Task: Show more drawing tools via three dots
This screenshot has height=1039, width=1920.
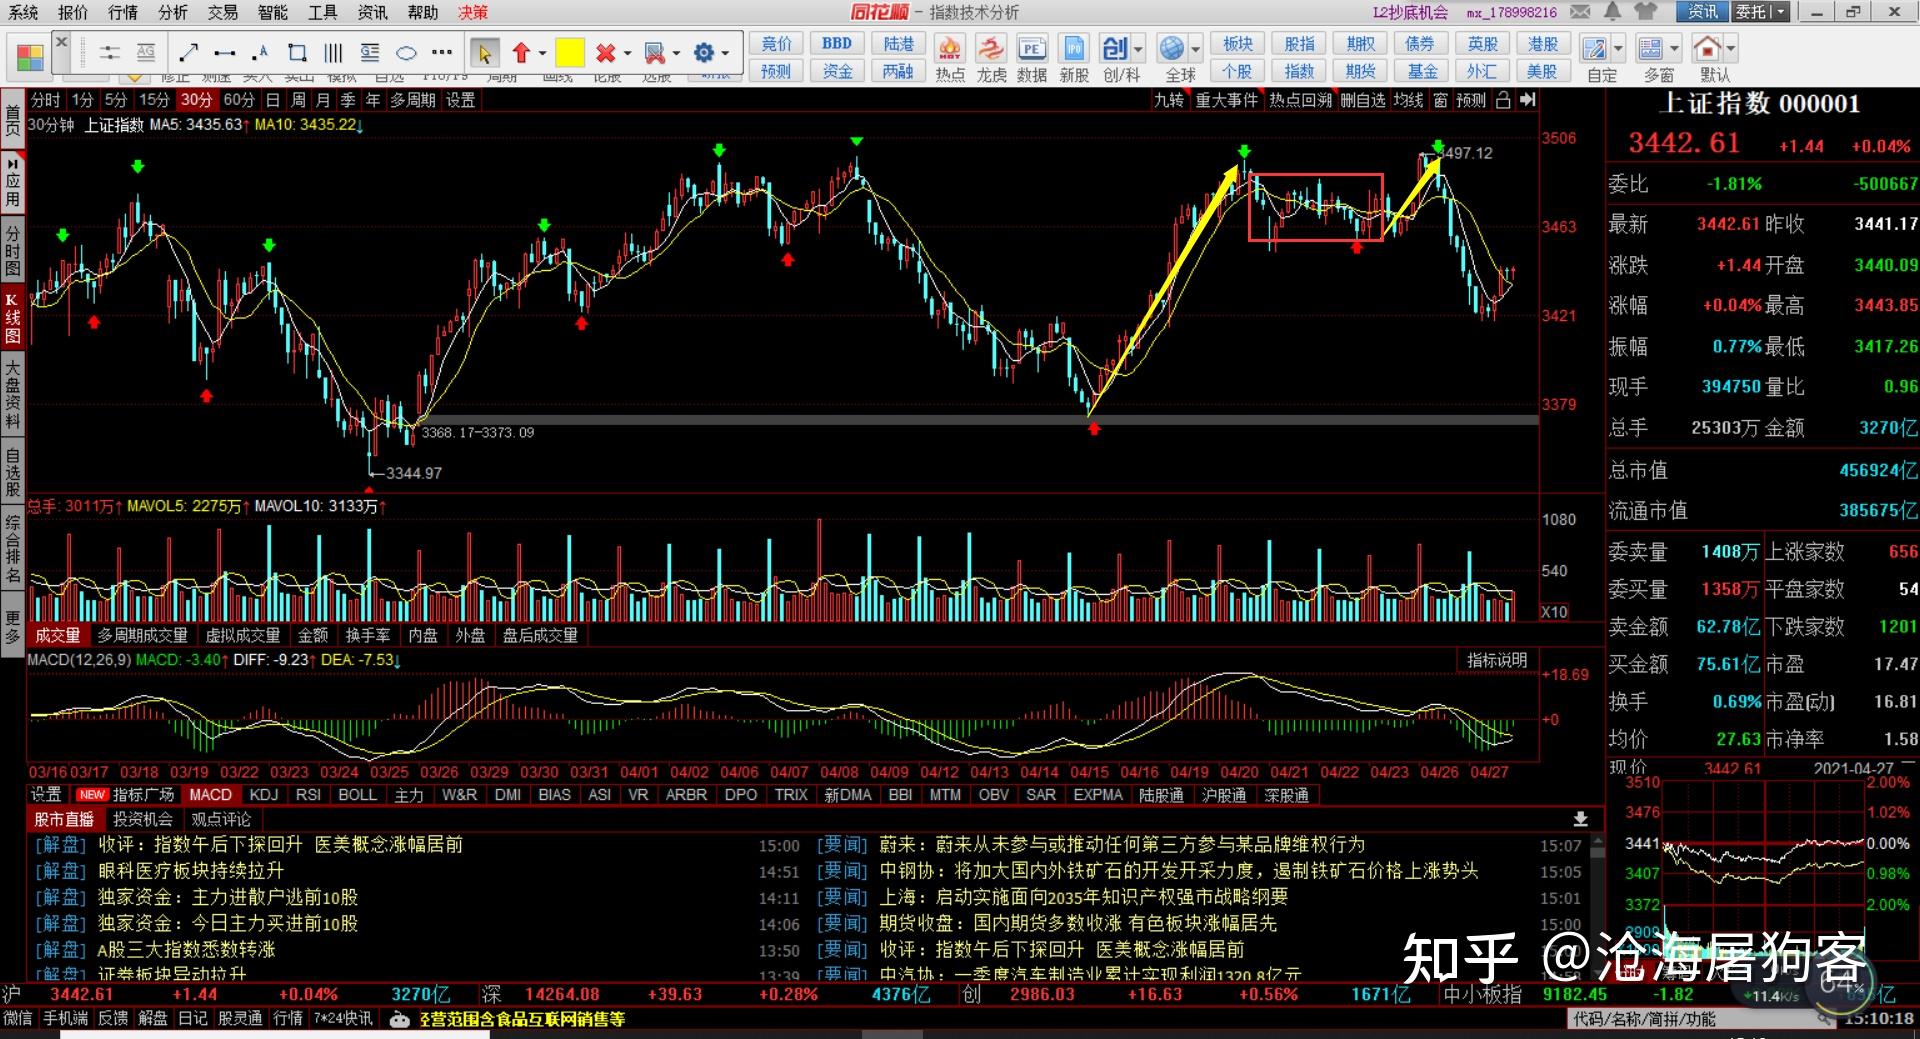Action: coord(442,52)
